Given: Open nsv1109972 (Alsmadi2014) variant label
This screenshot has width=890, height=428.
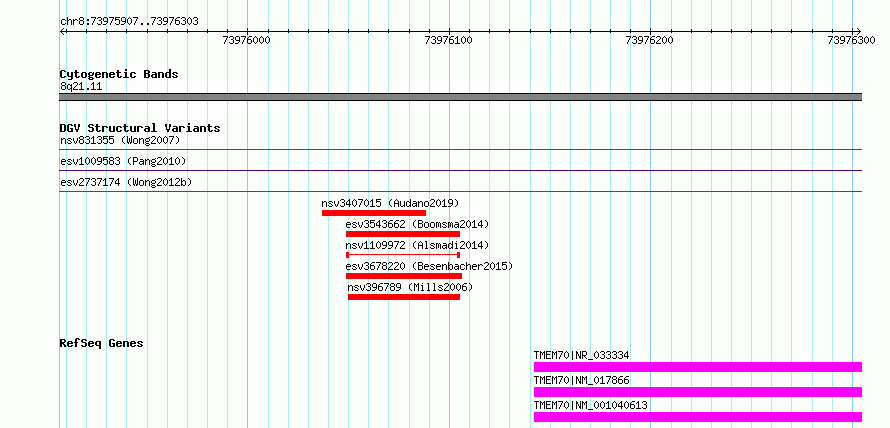Looking at the screenshot, I should pyautogui.click(x=417, y=245).
